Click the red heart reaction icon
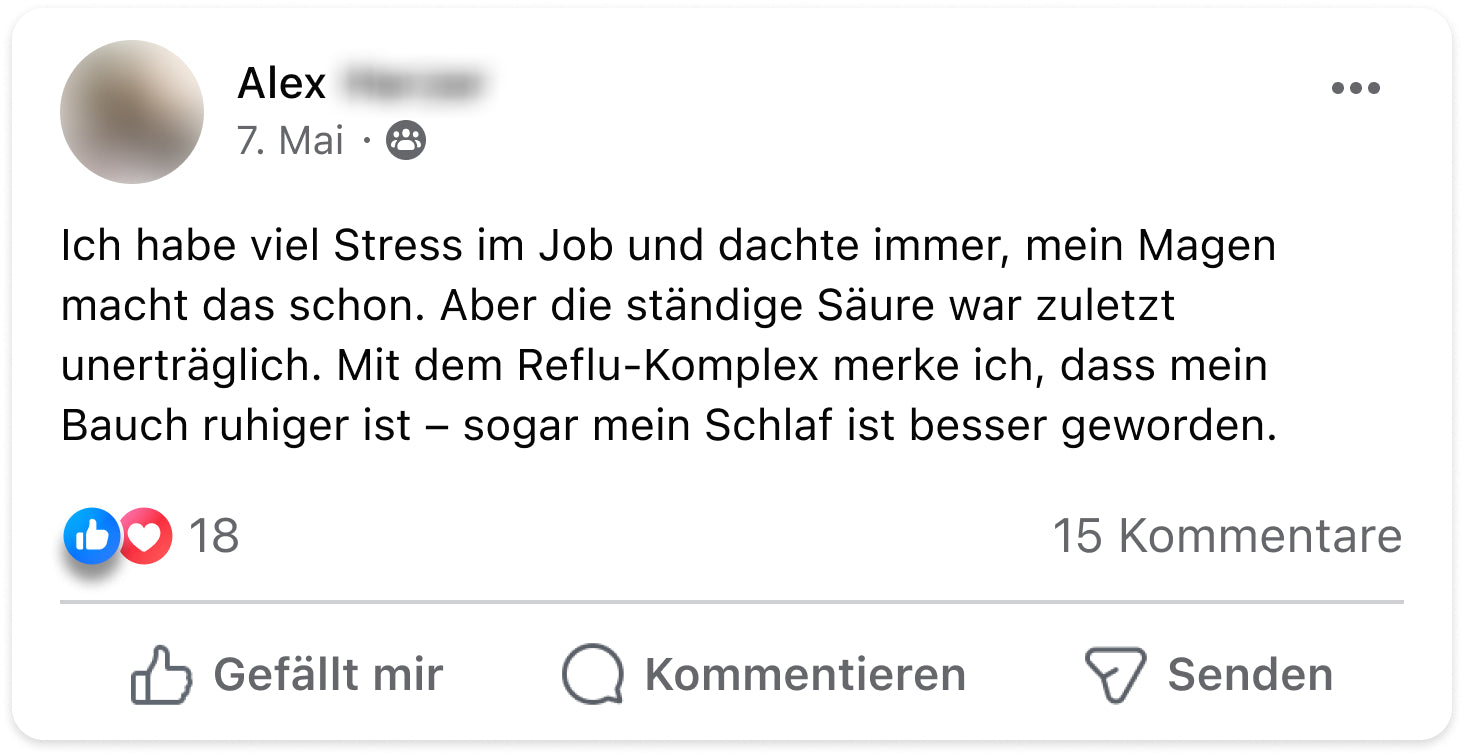This screenshot has height=756, width=1464. [147, 537]
